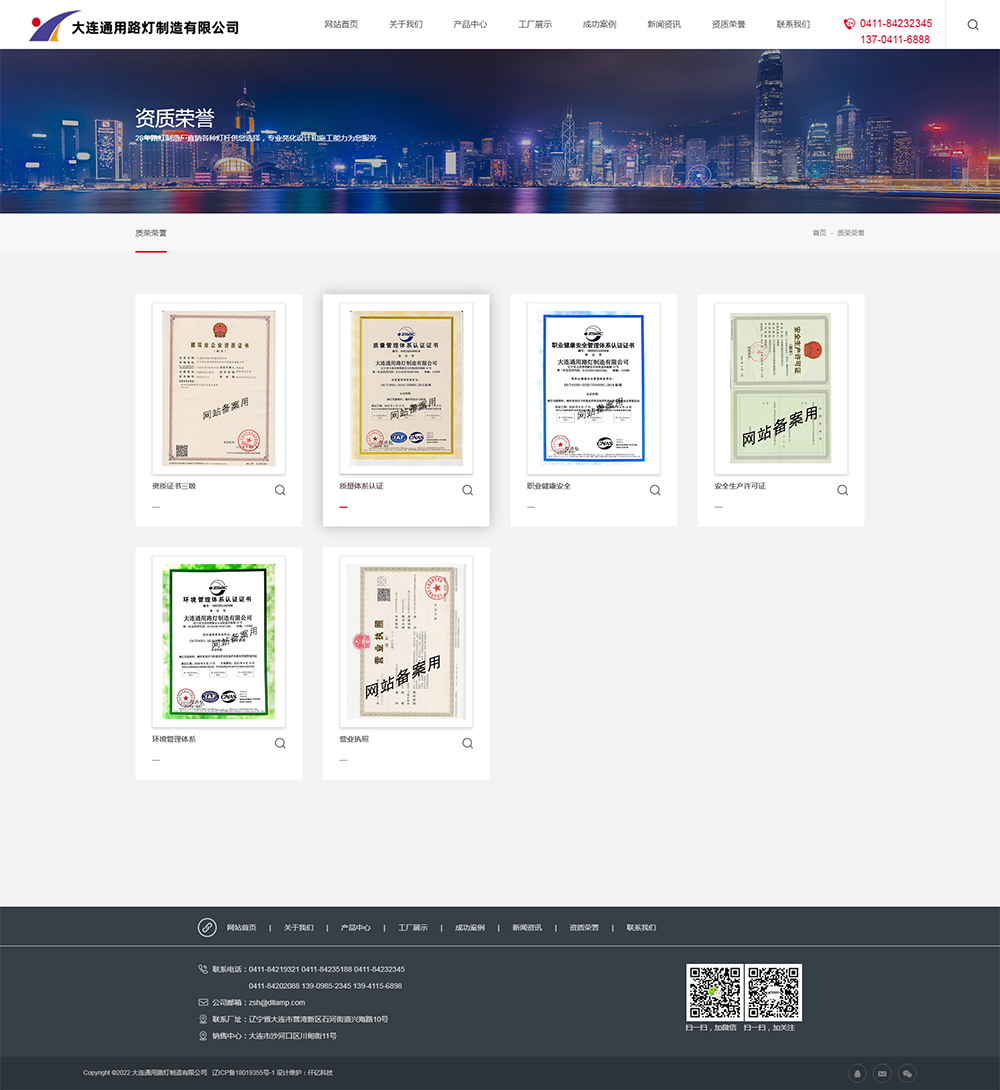
Task: Click 成功案例 link in the footer
Action: [x=470, y=928]
